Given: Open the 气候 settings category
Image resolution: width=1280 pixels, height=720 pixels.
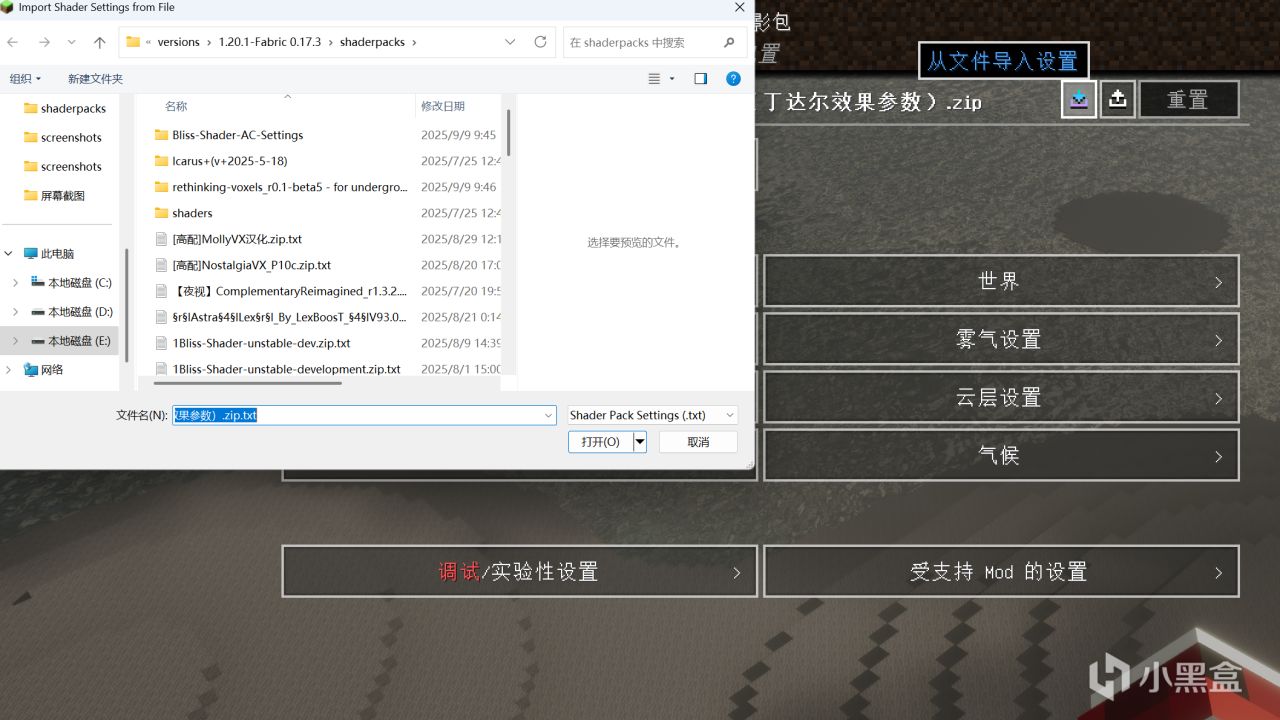Looking at the screenshot, I should [1001, 455].
